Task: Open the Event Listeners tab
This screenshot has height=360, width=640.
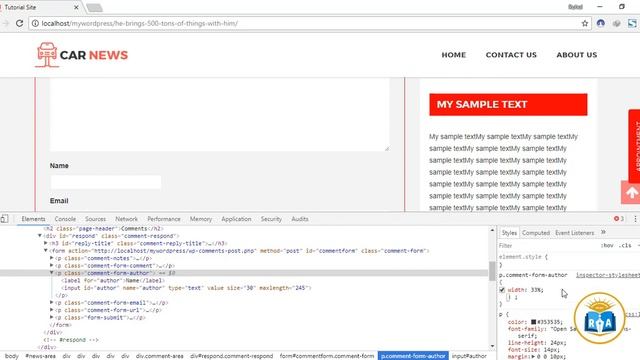Action: [x=574, y=233]
